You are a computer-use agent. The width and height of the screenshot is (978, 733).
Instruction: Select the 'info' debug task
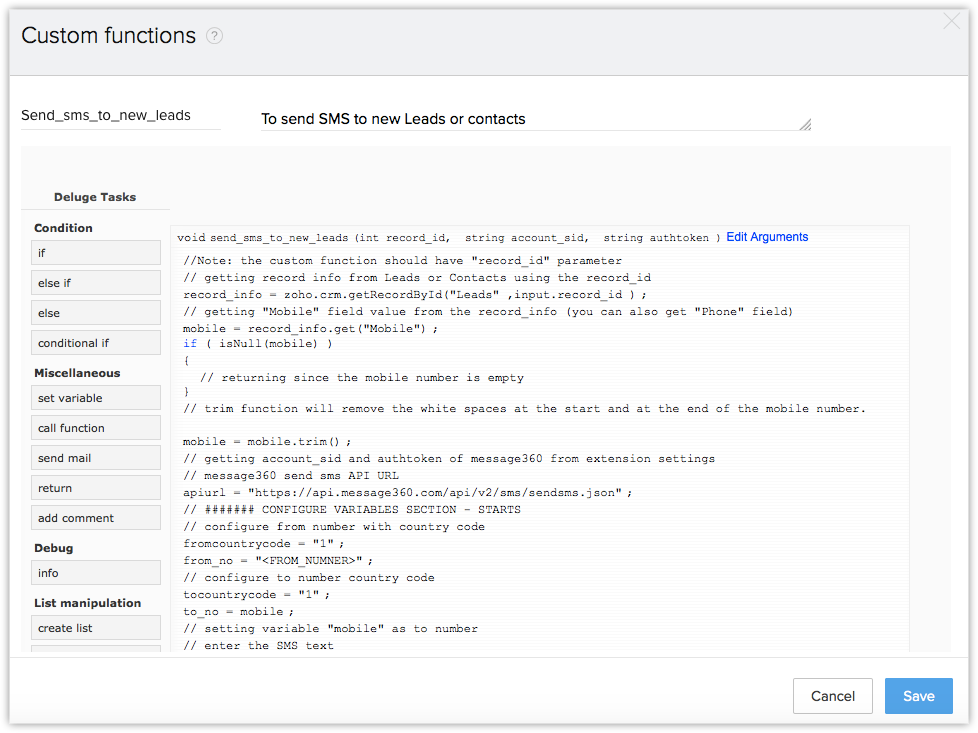tap(96, 573)
